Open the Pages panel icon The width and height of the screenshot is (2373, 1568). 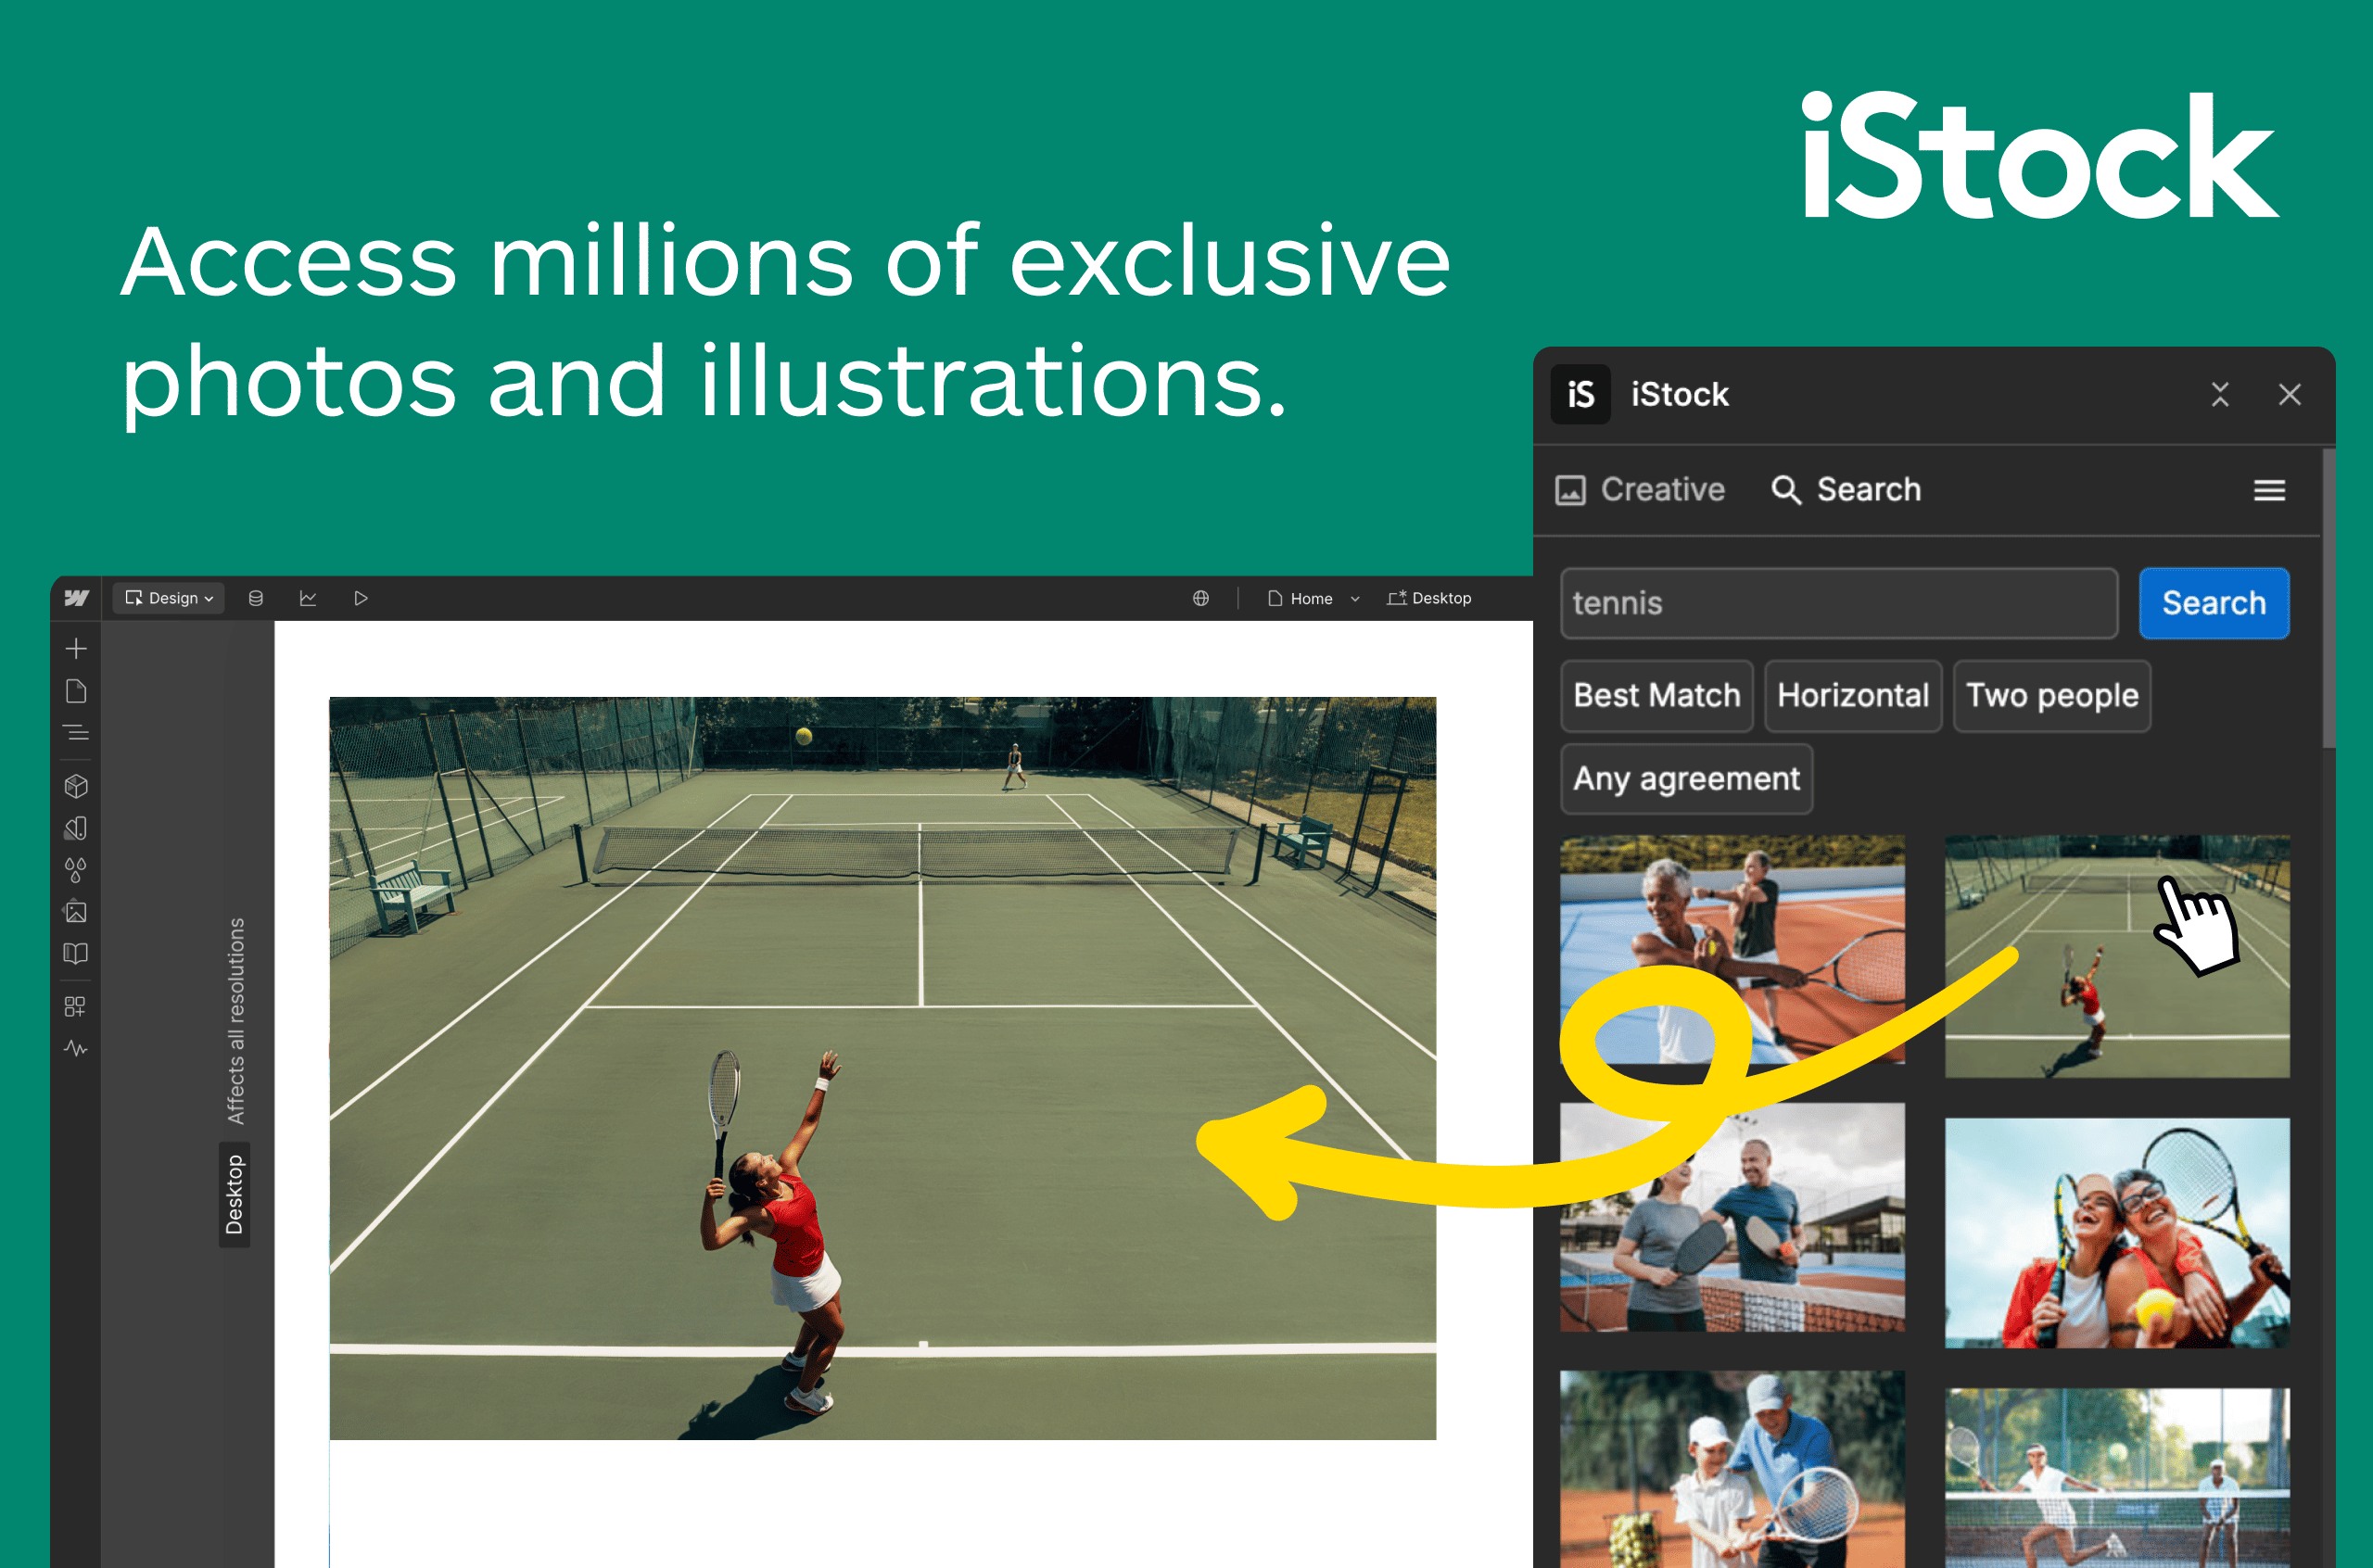(x=76, y=691)
